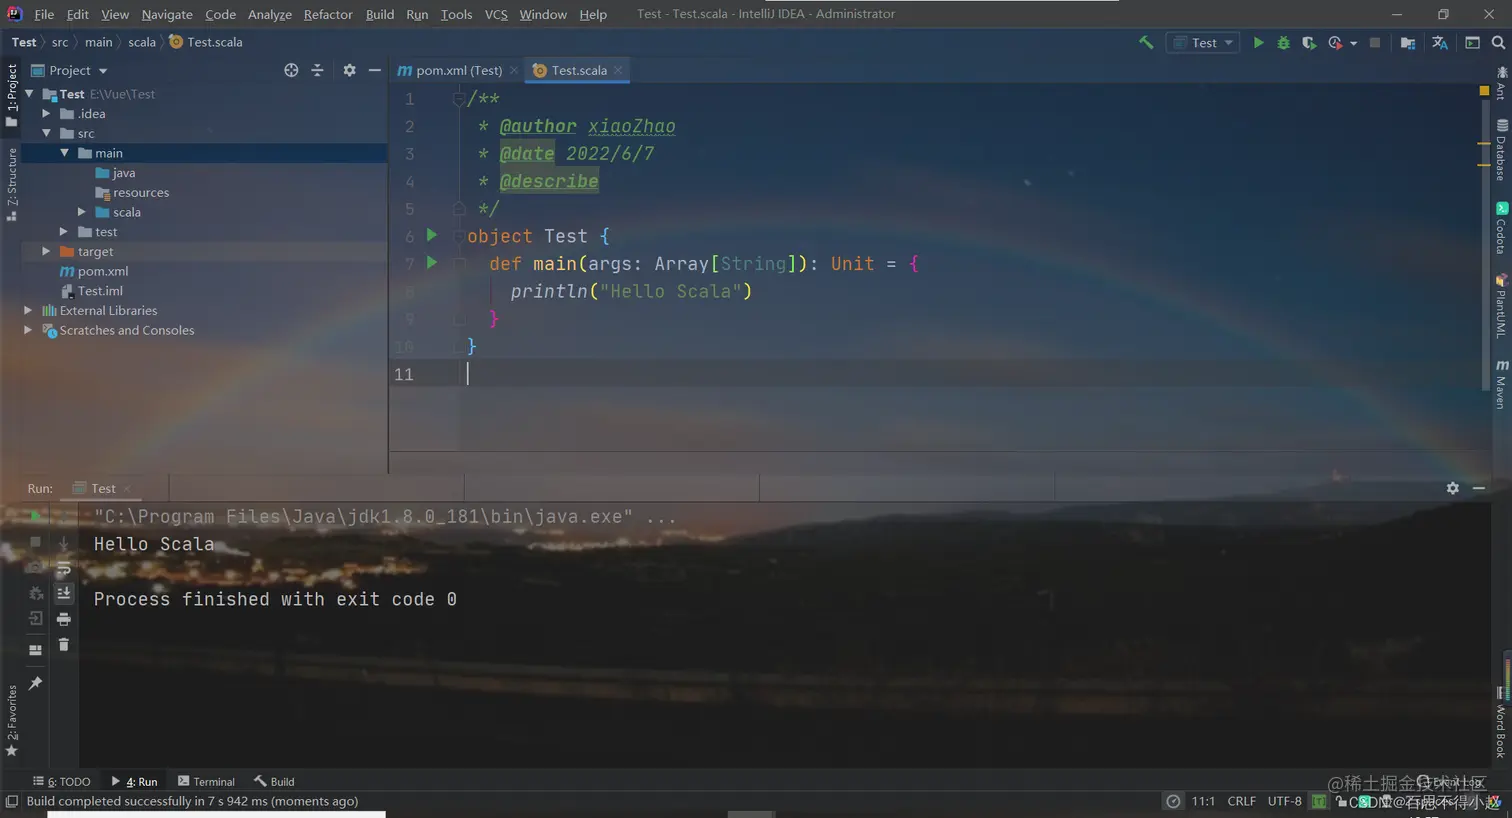Click the 4: Run tool window button
This screenshot has height=818, width=1512.
click(x=134, y=781)
